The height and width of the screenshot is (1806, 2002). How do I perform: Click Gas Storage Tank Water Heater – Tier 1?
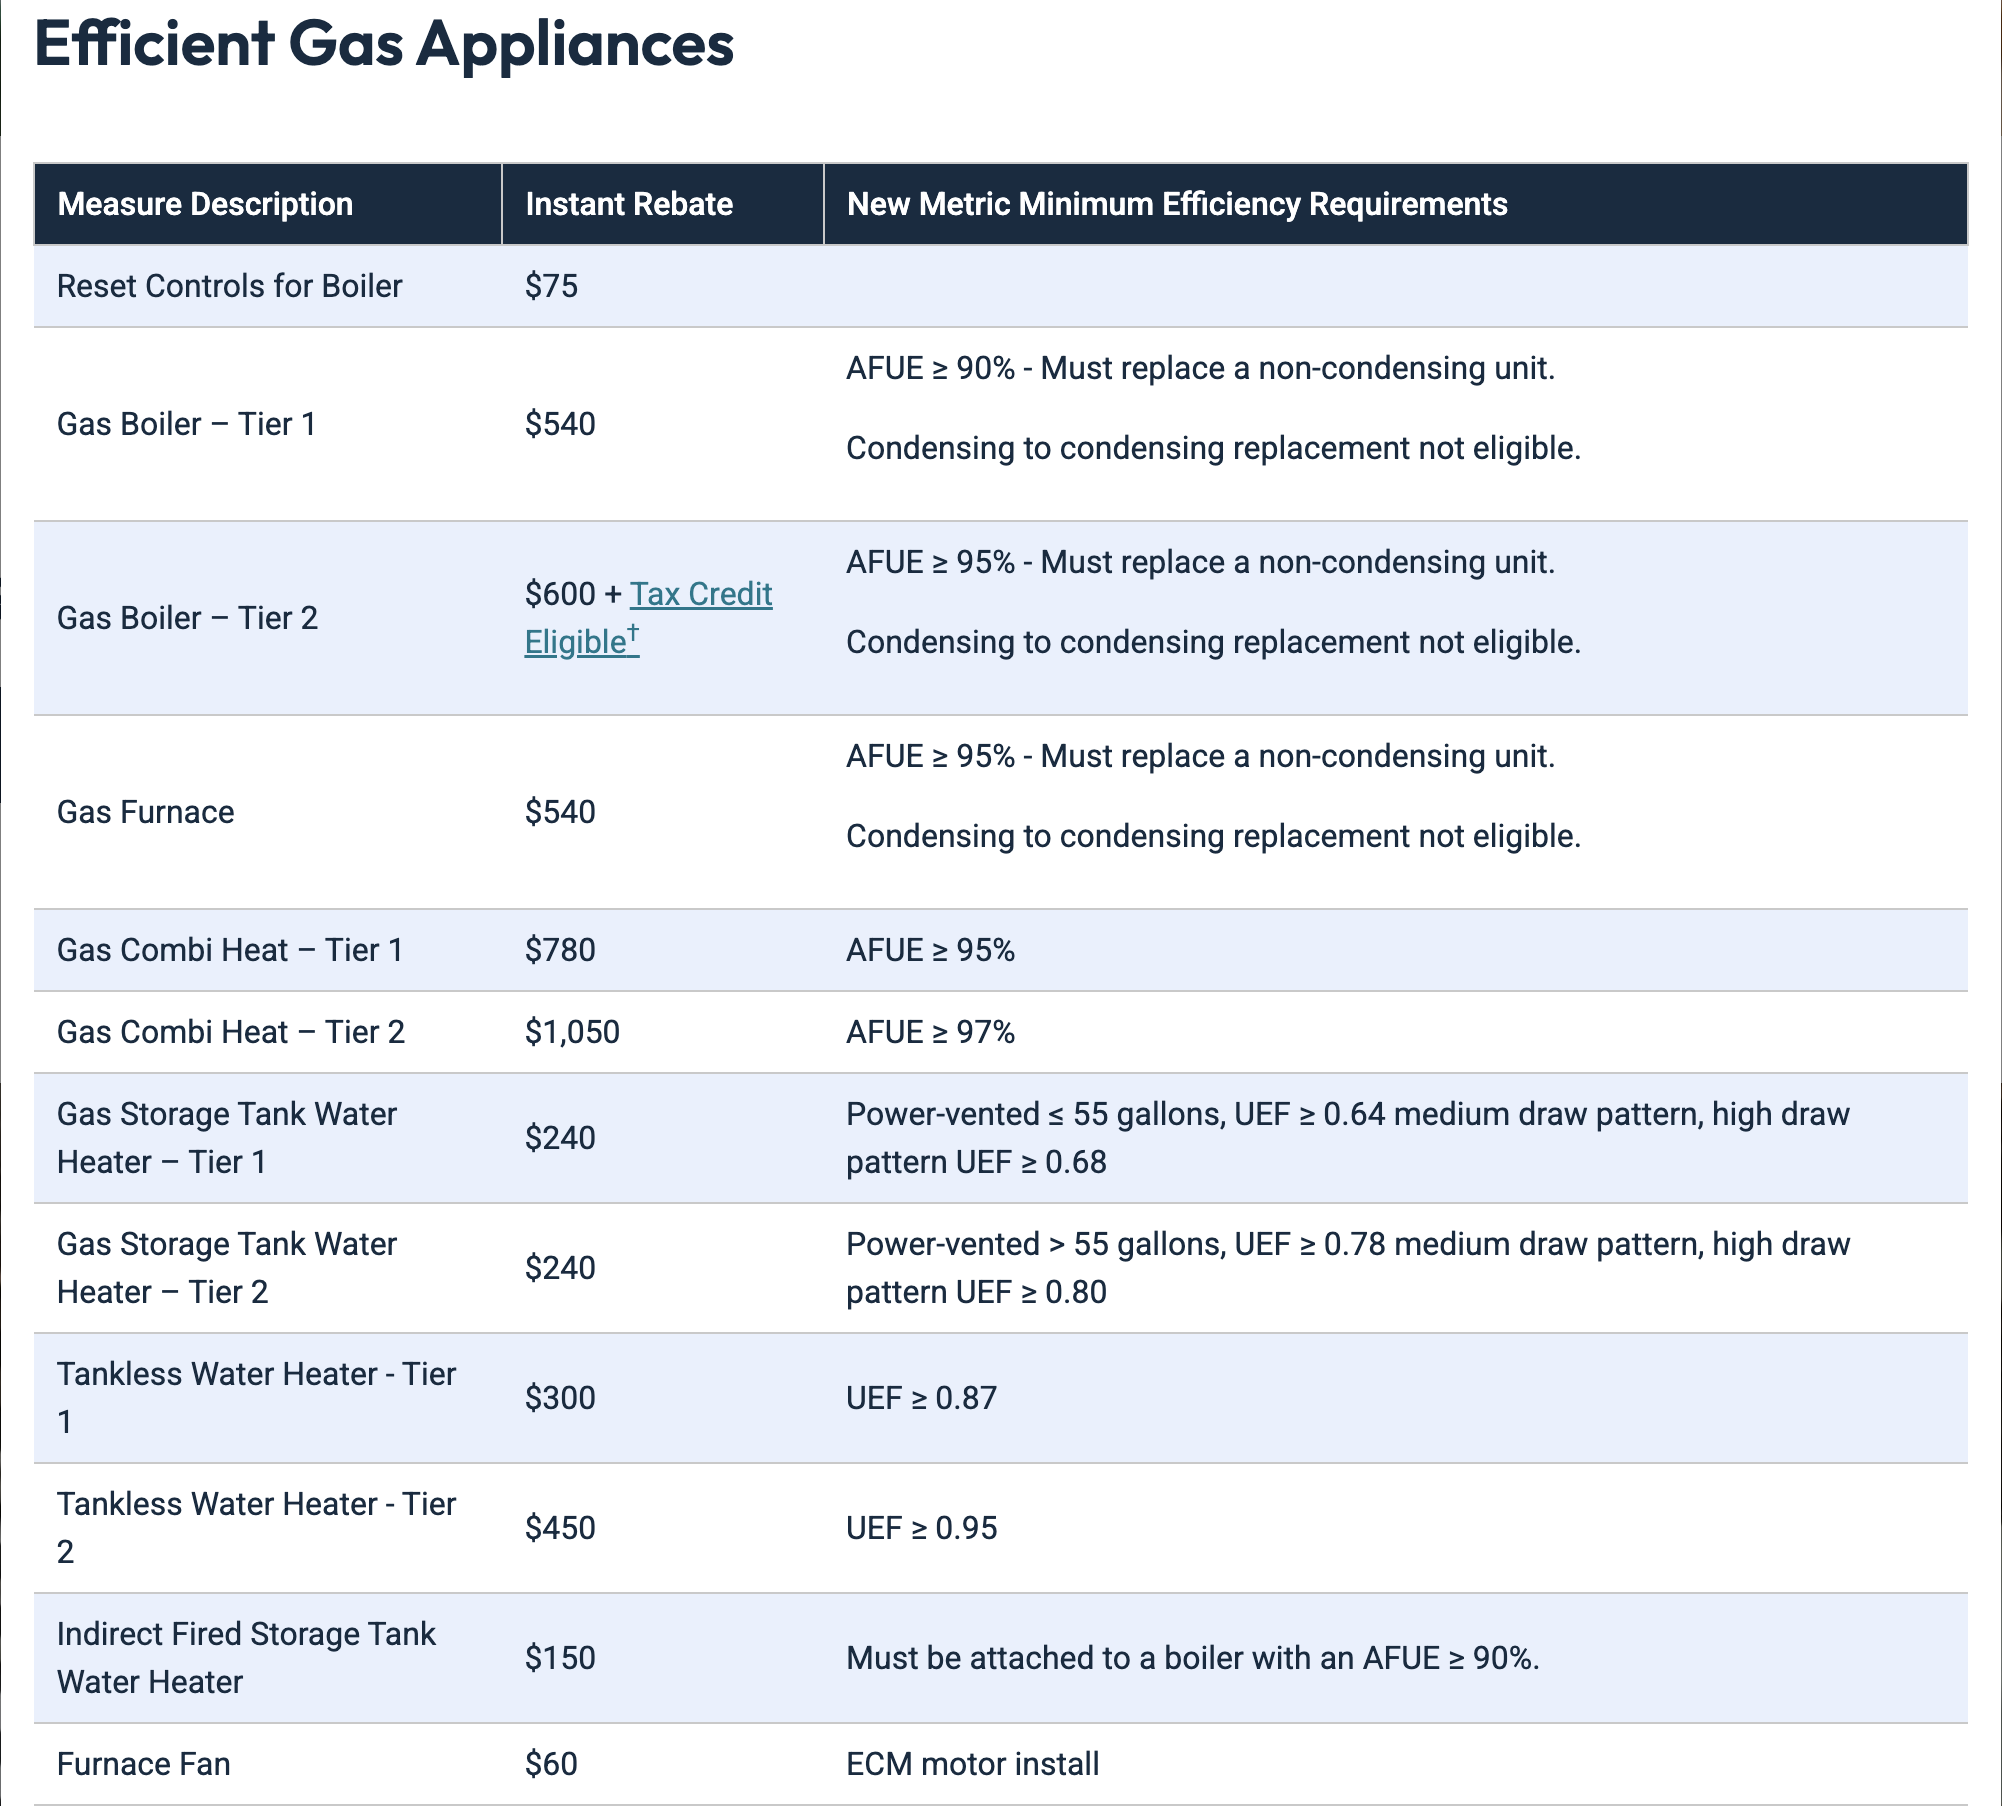[x=226, y=1138]
